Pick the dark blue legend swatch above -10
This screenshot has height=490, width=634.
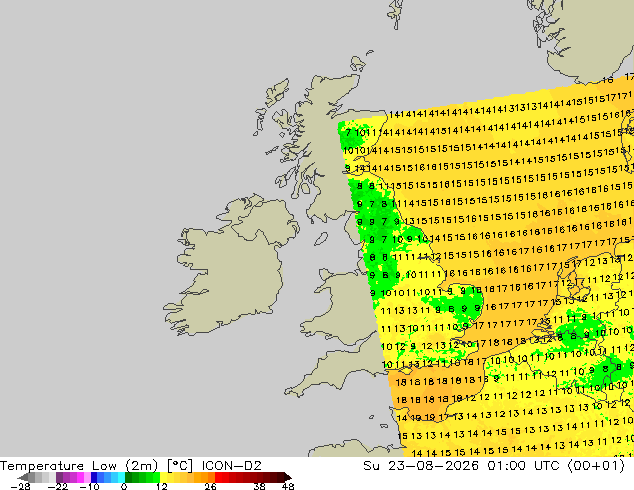click(94, 477)
